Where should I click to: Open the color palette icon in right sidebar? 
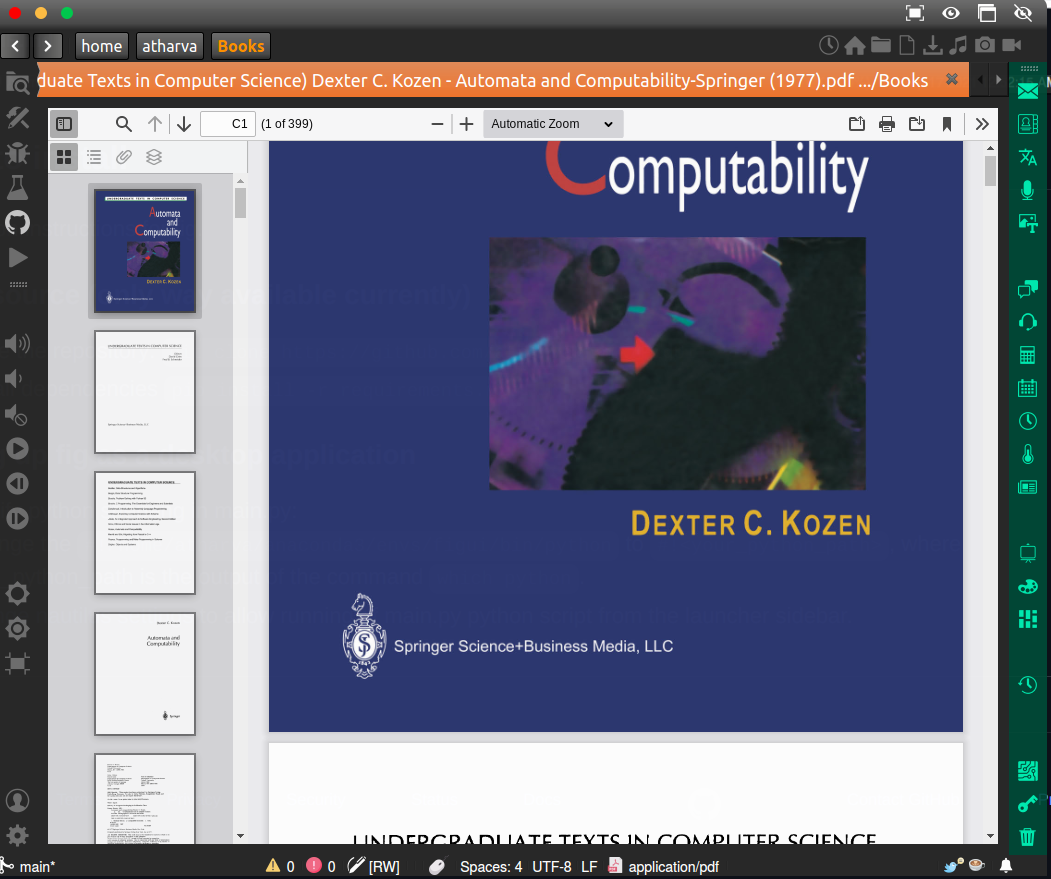coord(1028,587)
